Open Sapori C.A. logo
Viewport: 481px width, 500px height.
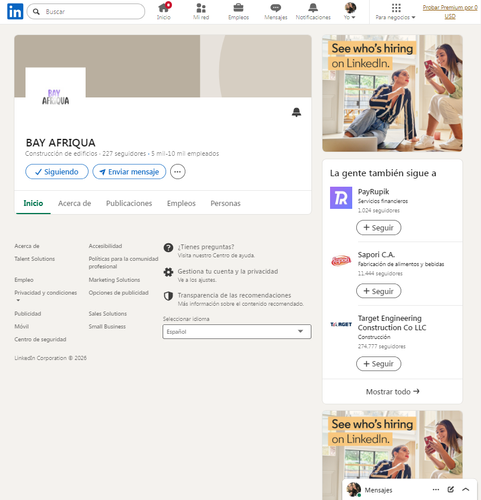(x=341, y=261)
